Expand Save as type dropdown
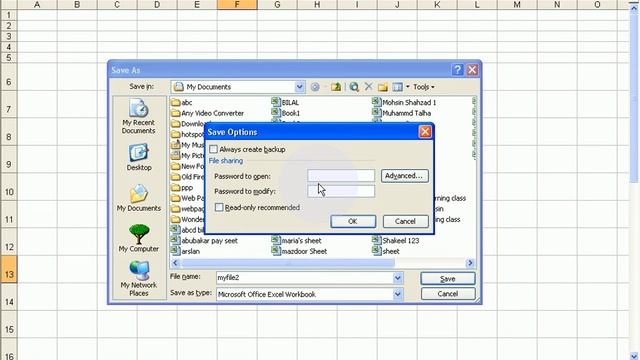 (x=398, y=294)
